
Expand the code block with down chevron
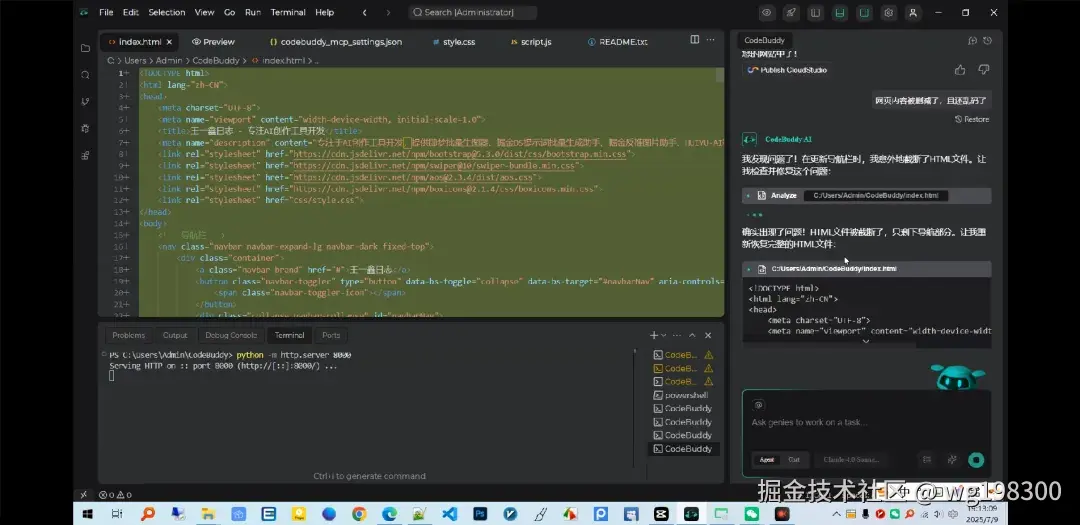(866, 341)
